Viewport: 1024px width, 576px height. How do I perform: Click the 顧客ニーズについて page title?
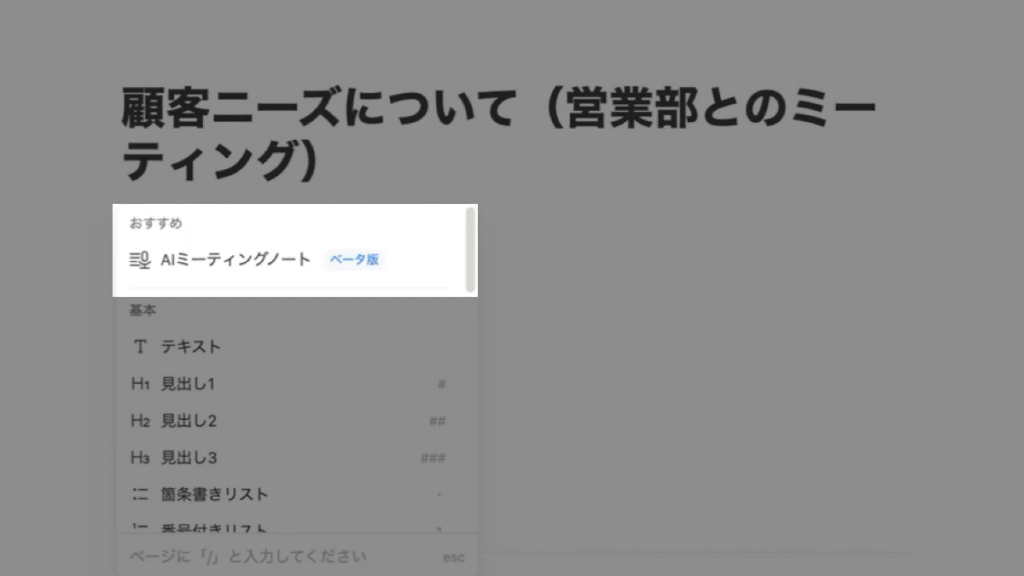point(497,130)
